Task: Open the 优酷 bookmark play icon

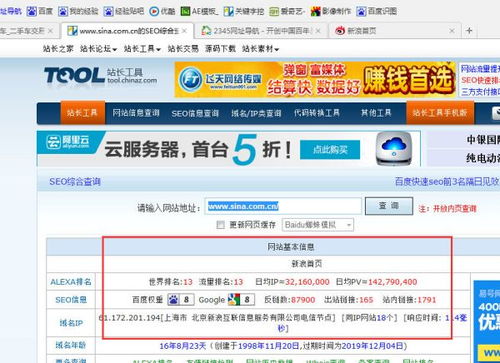Action: 154,11
